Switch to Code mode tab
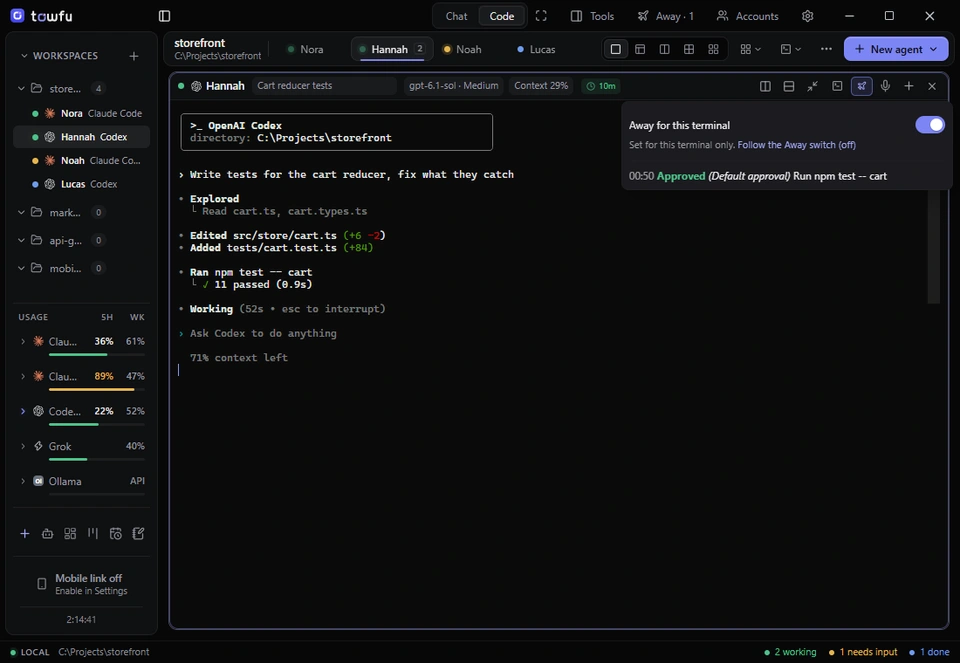Screen dimensions: 960x663 (501, 16)
